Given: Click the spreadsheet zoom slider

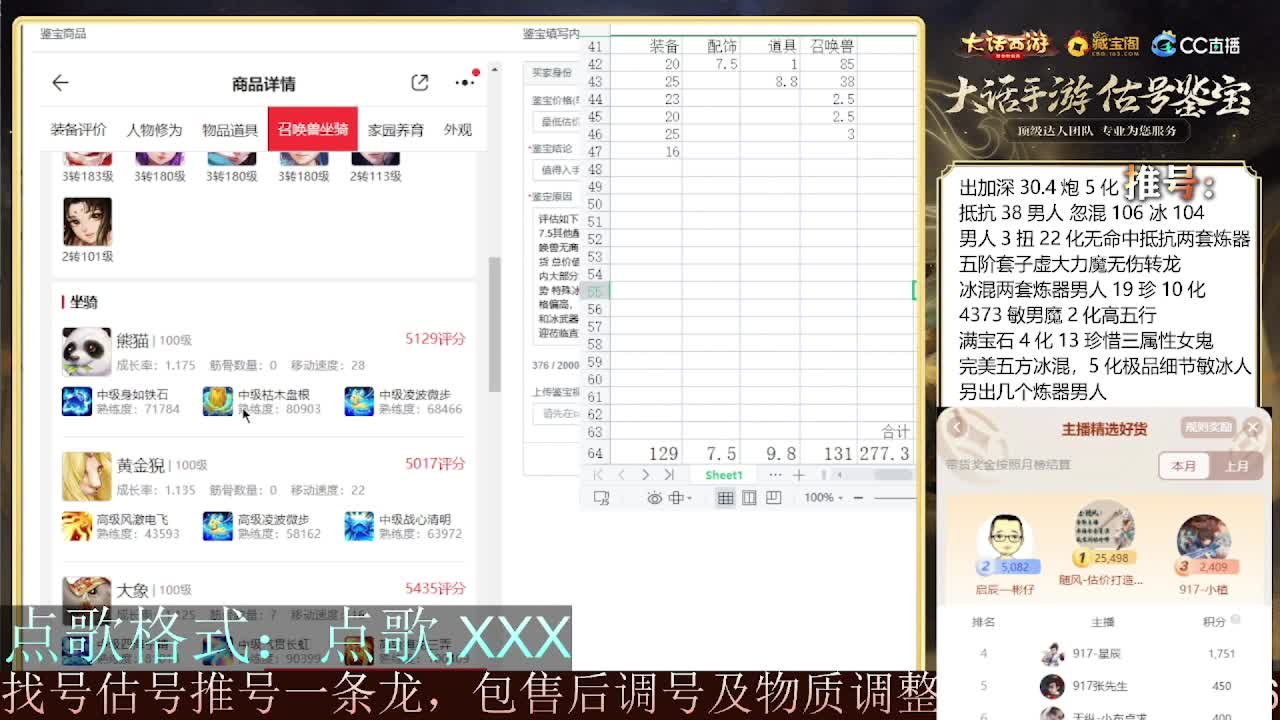Looking at the screenshot, I should 894,498.
